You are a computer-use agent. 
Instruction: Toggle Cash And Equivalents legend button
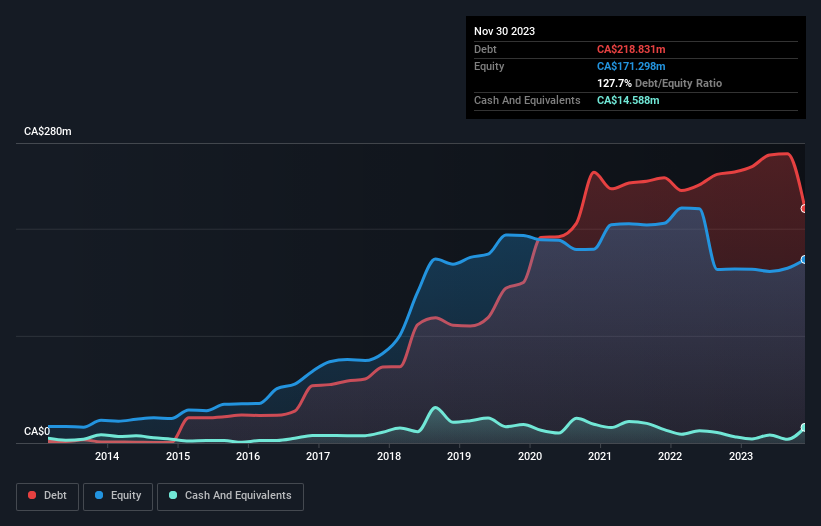click(x=230, y=496)
